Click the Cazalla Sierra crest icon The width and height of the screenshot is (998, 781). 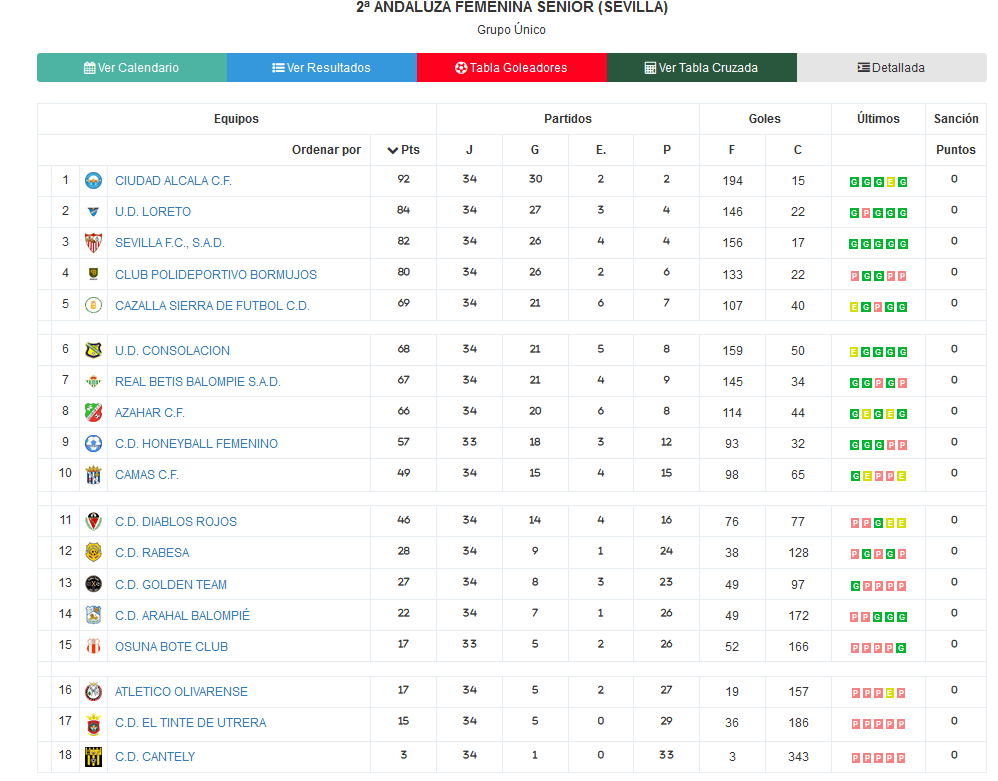click(94, 306)
